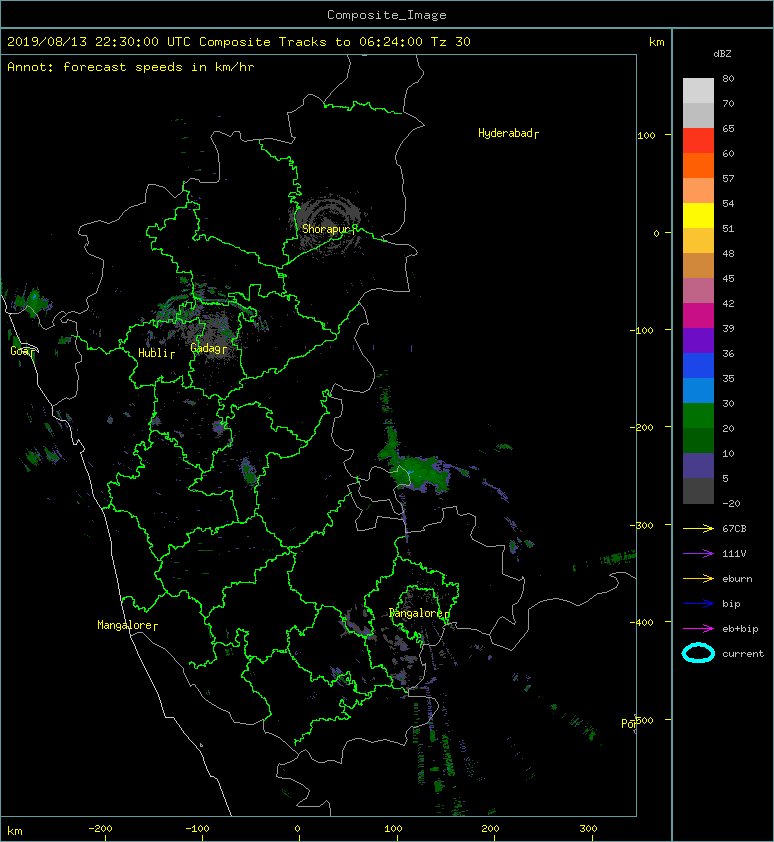Pick the magenta swatch above 39
Screen dimensions: 774x842
coord(698,315)
